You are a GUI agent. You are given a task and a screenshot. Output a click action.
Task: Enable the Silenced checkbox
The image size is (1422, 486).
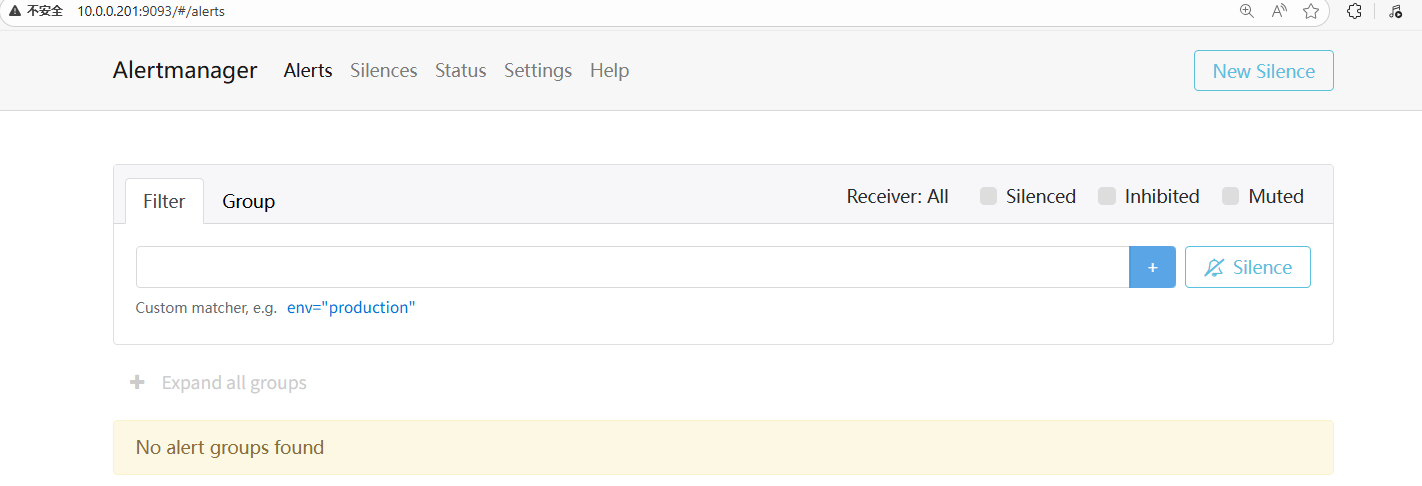[988, 196]
